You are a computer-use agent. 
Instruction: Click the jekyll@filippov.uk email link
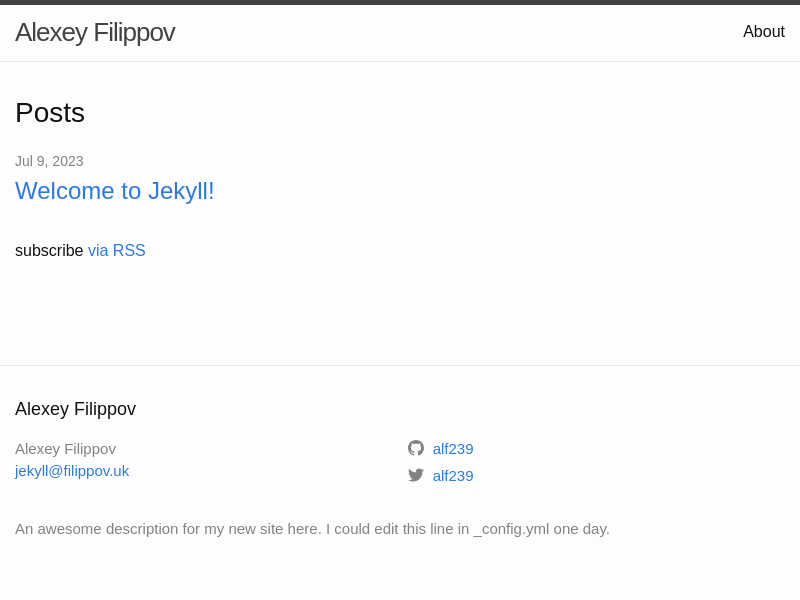(x=72, y=471)
